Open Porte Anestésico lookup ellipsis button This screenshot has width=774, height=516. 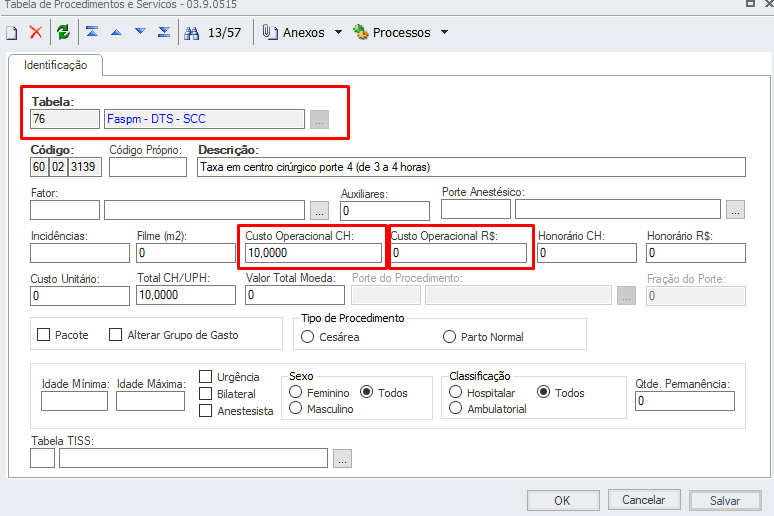point(735,209)
